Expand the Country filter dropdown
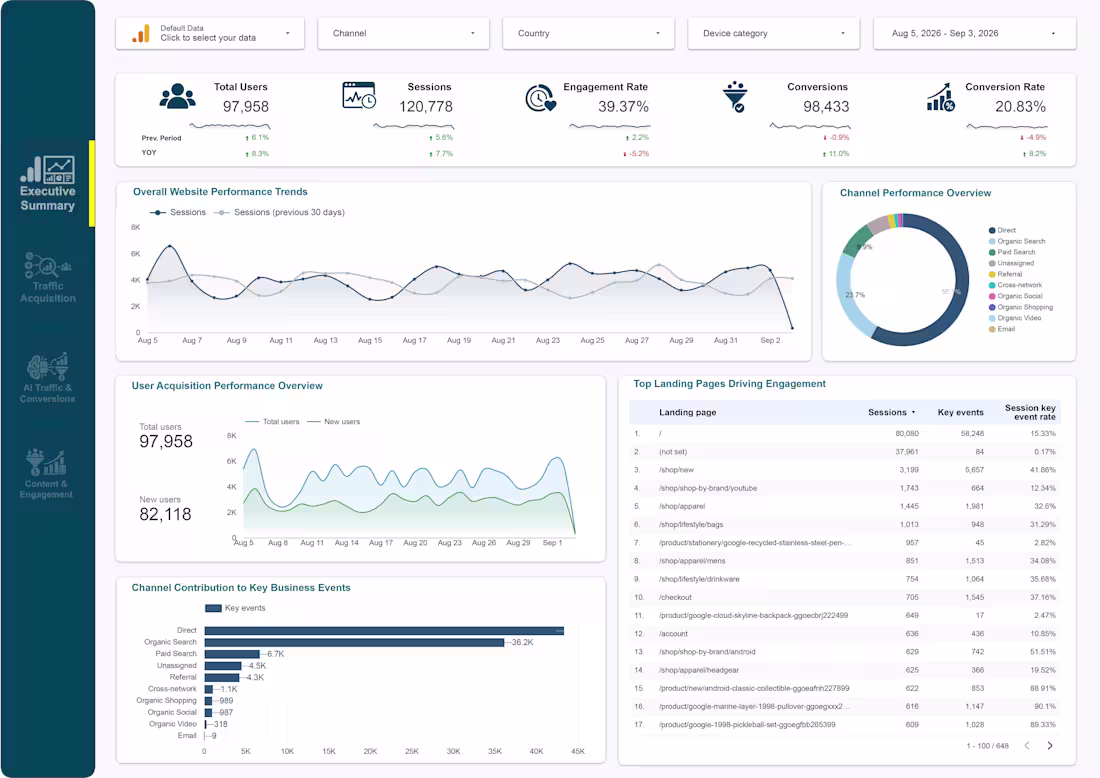 [589, 34]
